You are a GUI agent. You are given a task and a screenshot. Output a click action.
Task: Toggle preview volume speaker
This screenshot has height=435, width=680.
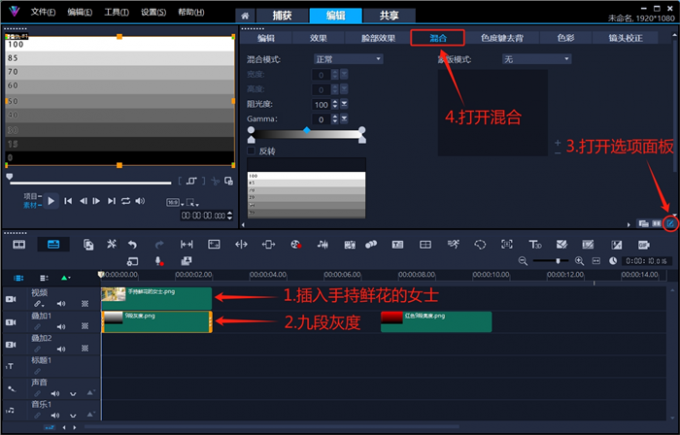140,201
